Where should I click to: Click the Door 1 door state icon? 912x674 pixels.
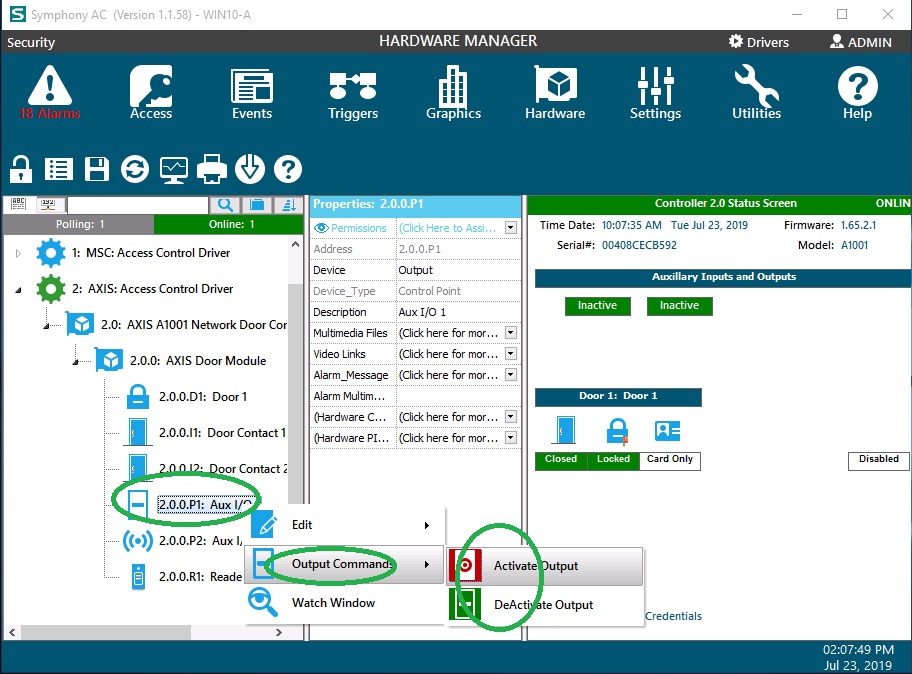[565, 431]
